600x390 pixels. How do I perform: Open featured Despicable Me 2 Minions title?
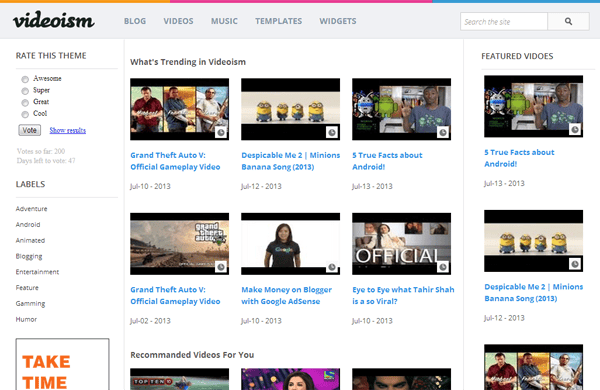tap(533, 292)
